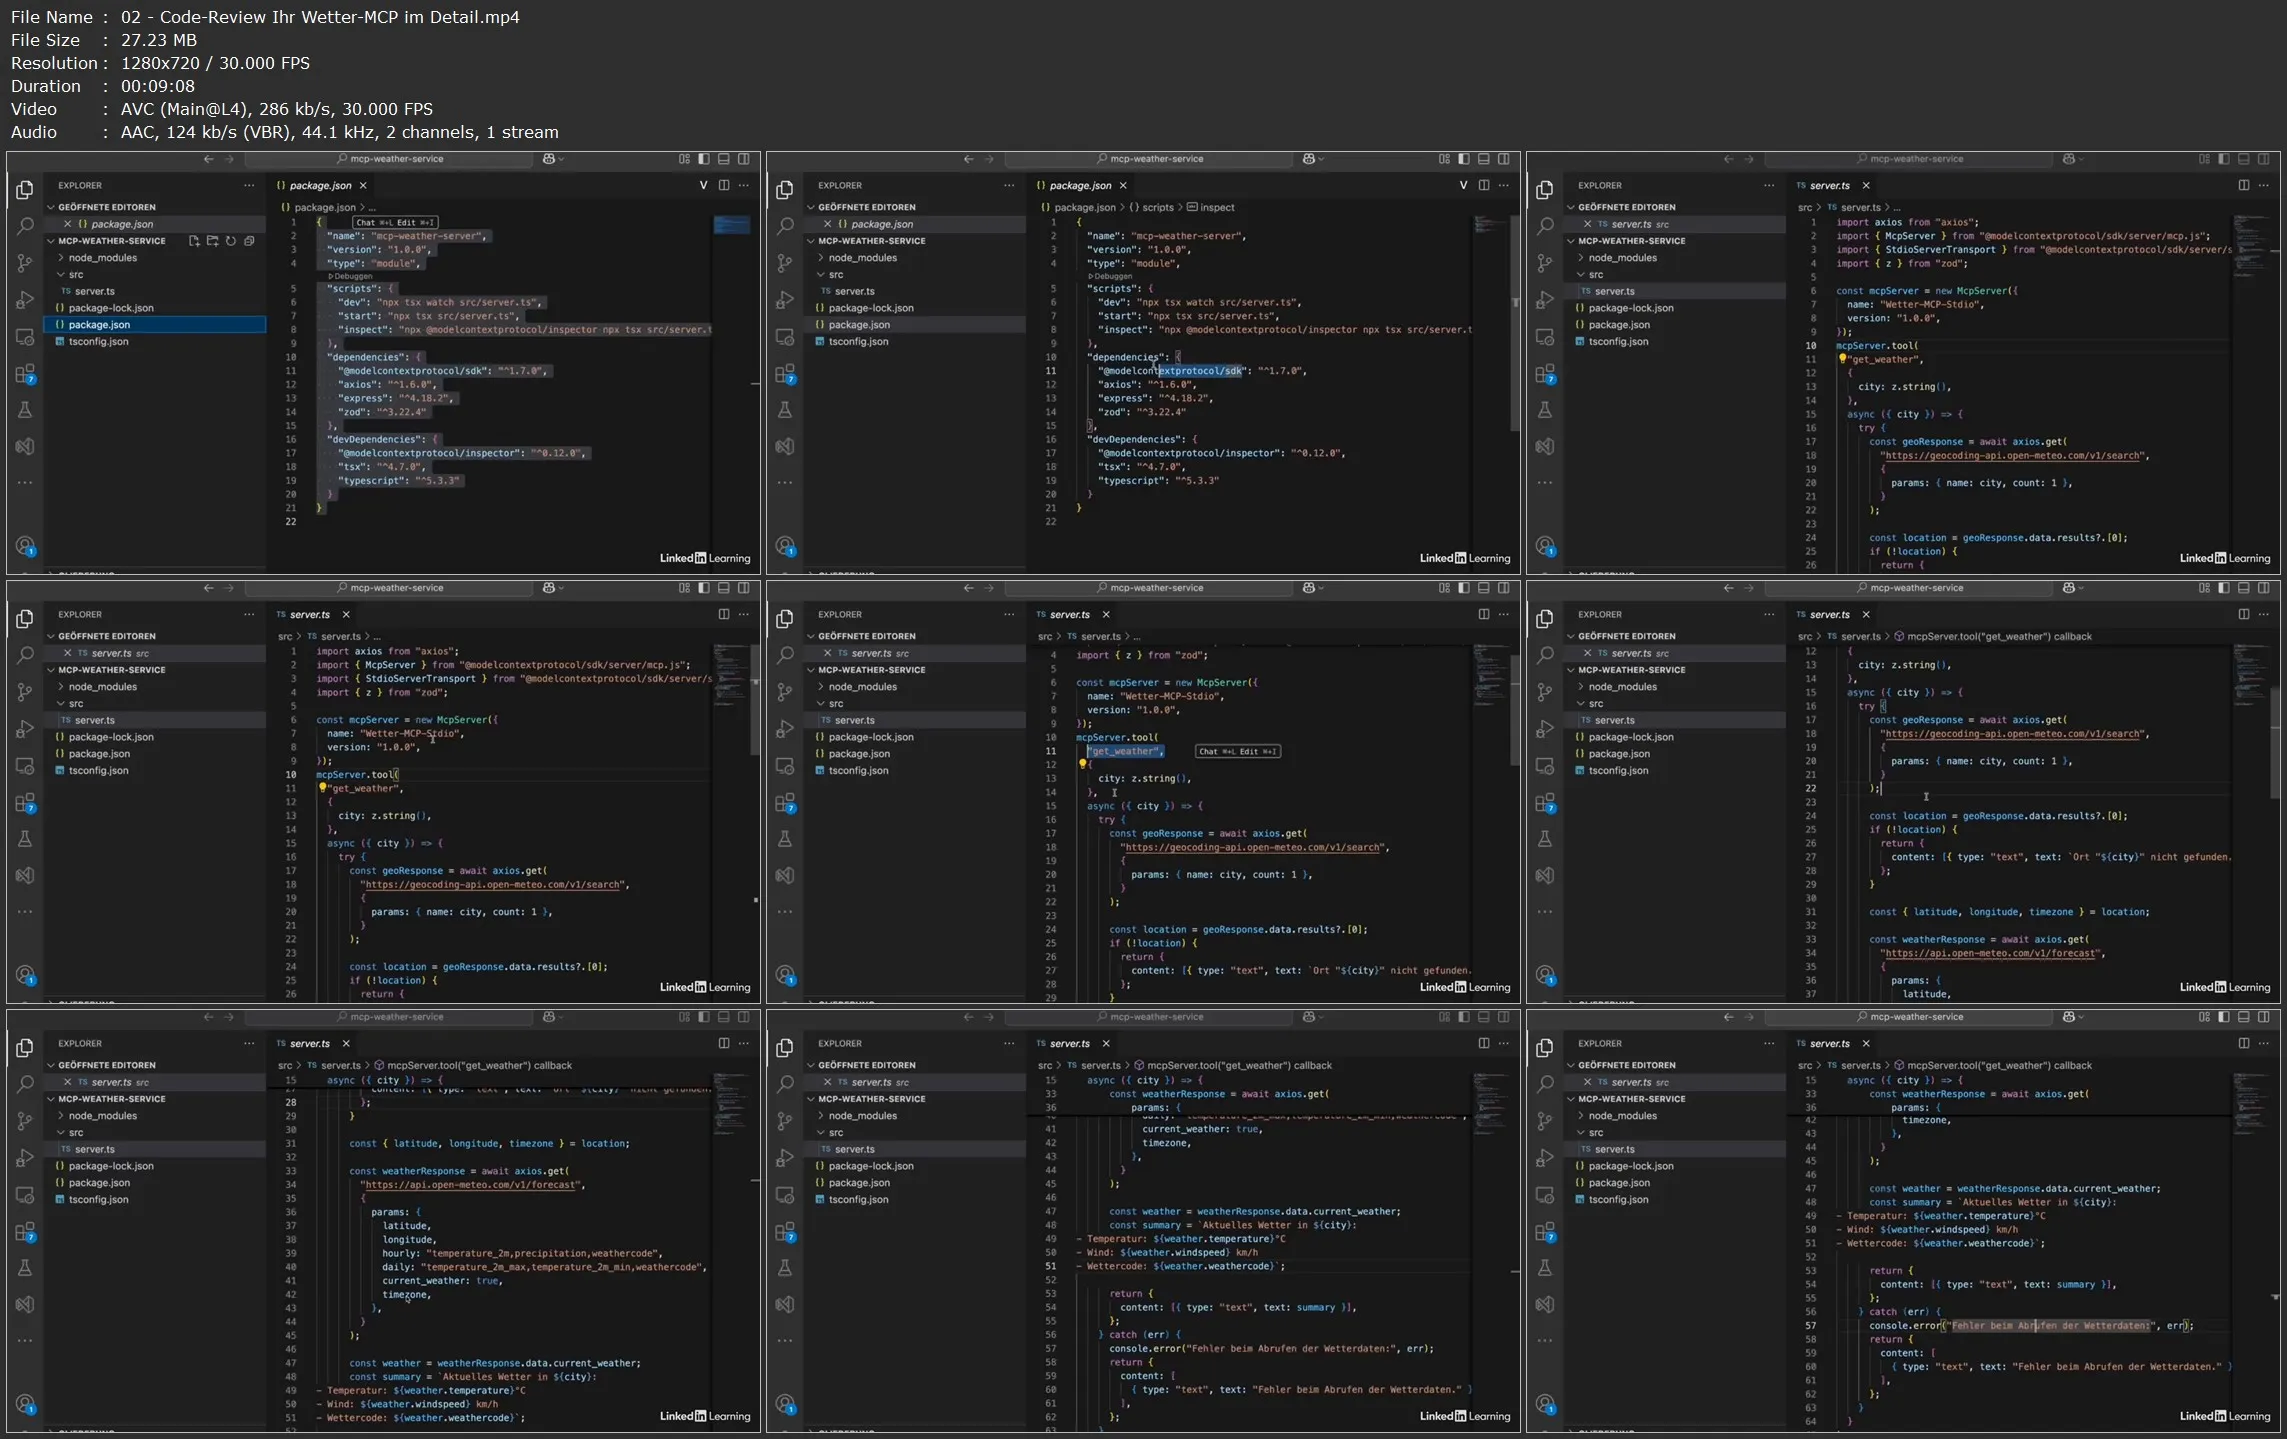Open Explorer view in top-left frame's activity bar
Image resolution: width=2287 pixels, height=1439 pixels.
click(x=25, y=189)
